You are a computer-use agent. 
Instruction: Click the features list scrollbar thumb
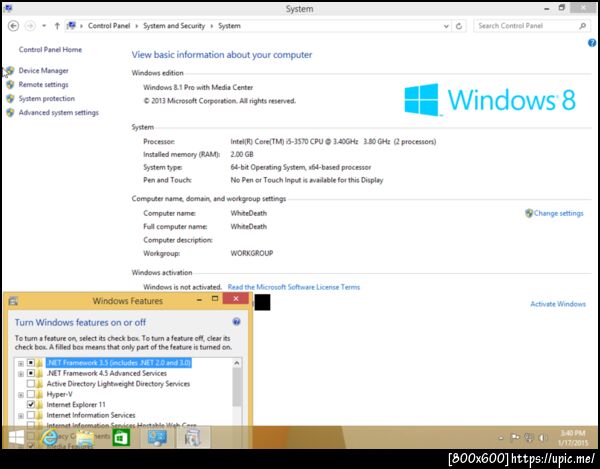tap(237, 387)
